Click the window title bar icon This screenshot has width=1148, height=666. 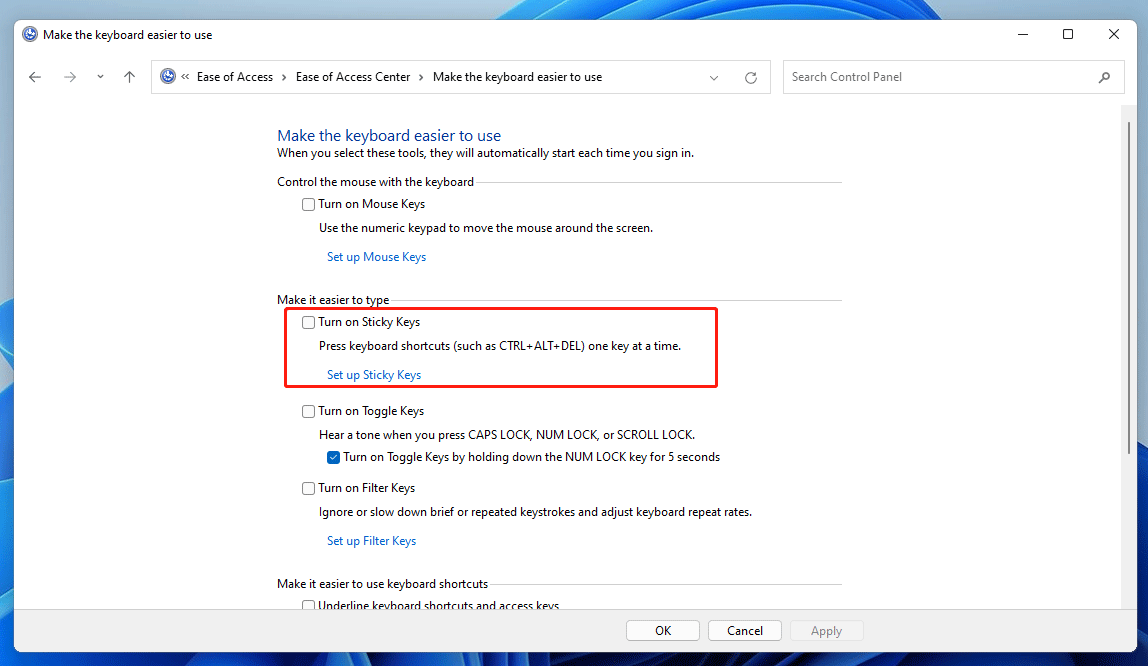click(29, 34)
